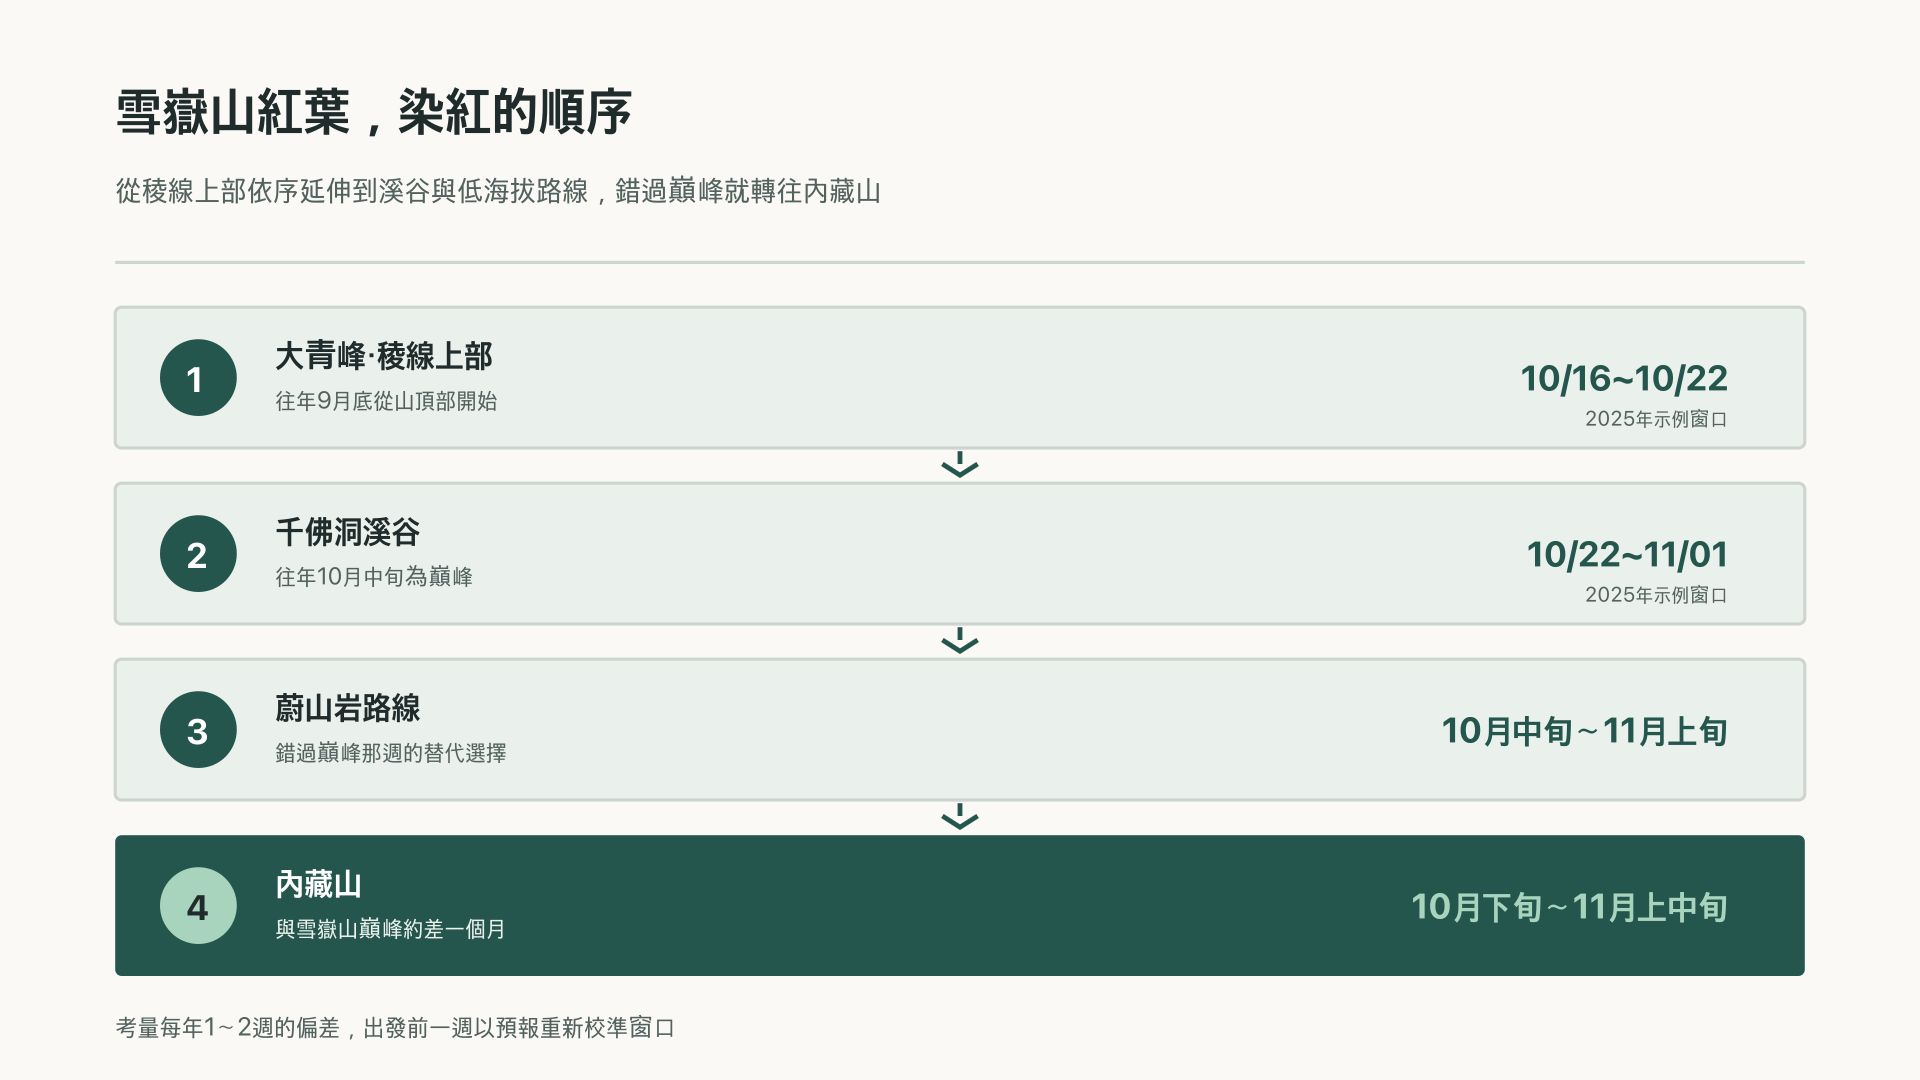Screen dimensions: 1920x1080
Task: Click the down arrow below 蔚山岩路線 card
Action: (x=960, y=817)
